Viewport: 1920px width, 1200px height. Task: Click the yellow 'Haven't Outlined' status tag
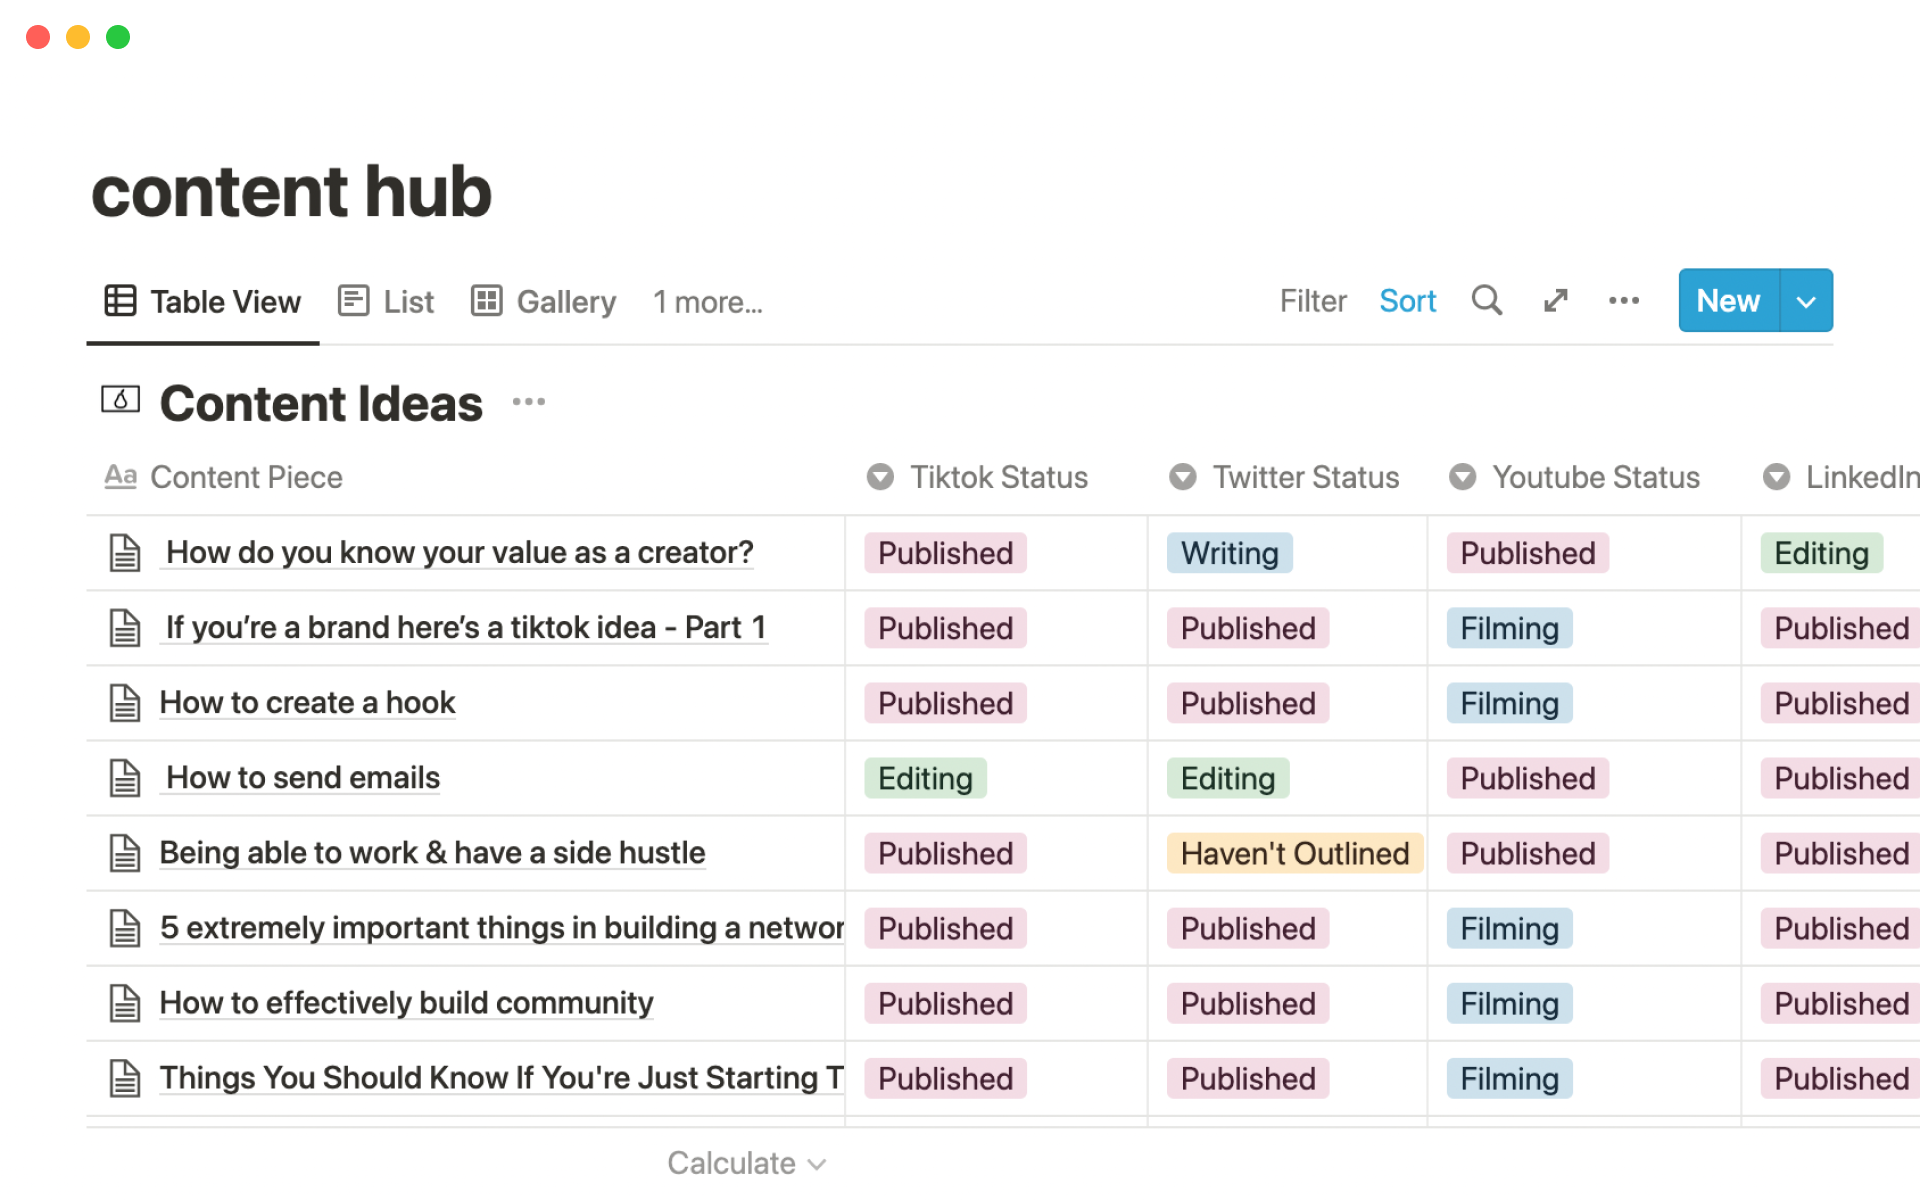[1294, 853]
